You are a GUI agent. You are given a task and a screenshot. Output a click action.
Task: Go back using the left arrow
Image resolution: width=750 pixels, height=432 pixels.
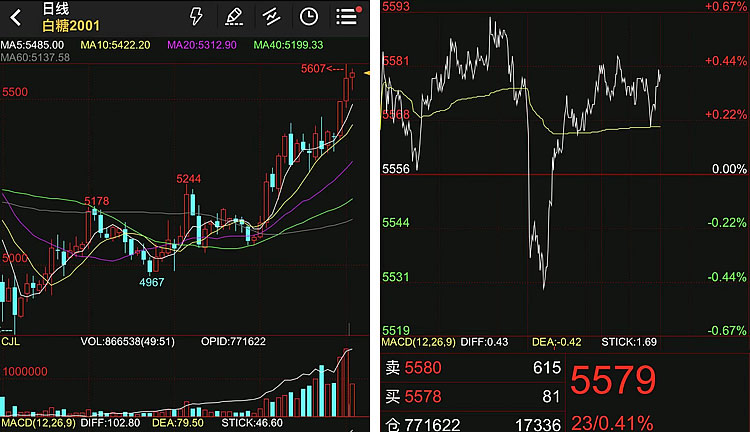16,17
